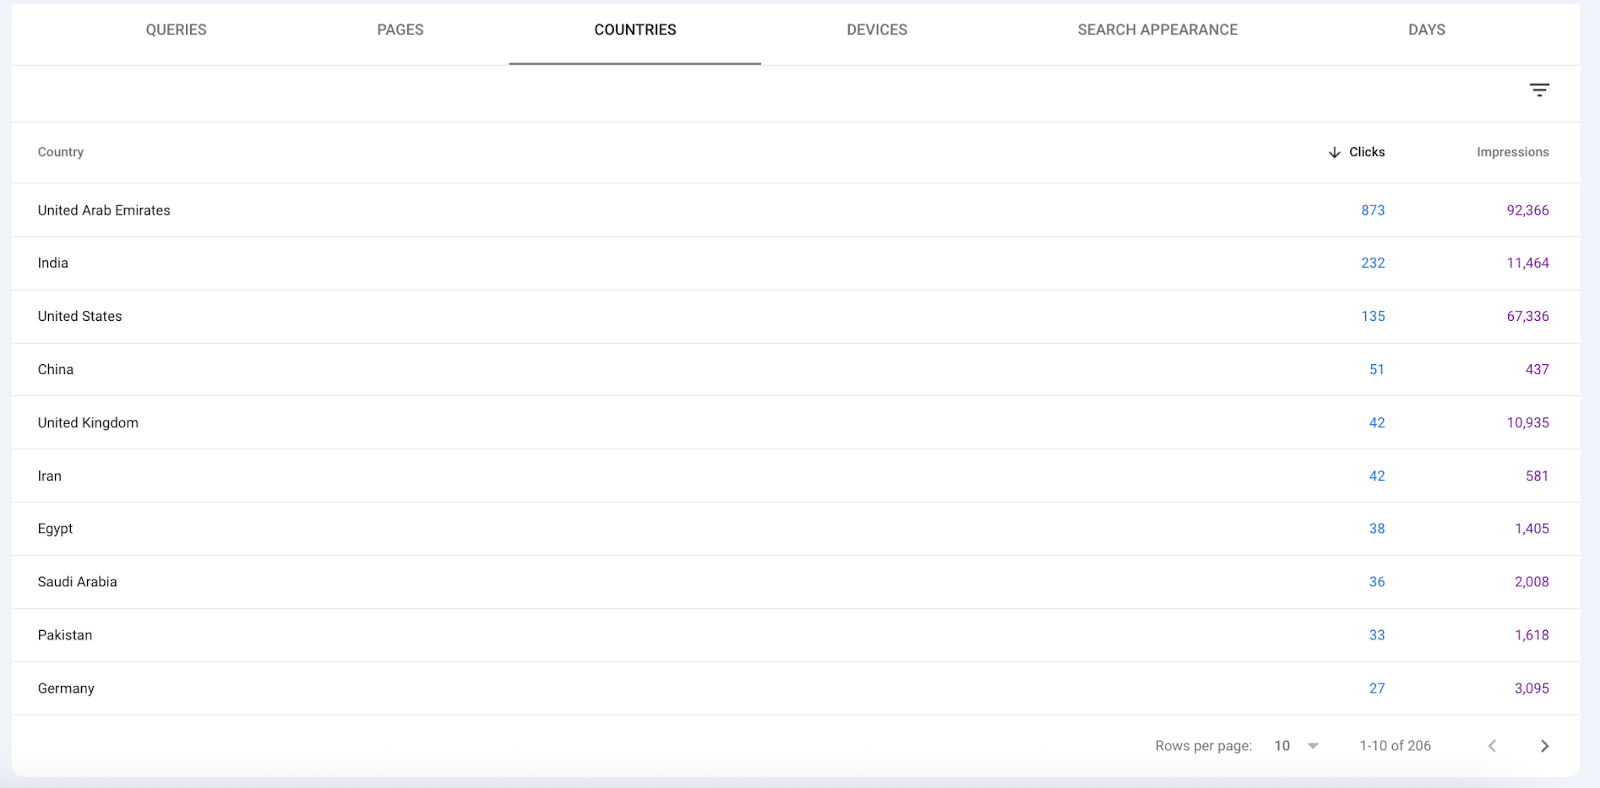Expand the rows per page dropdown
Viewport: 1600px width, 788px height.
tap(1297, 746)
